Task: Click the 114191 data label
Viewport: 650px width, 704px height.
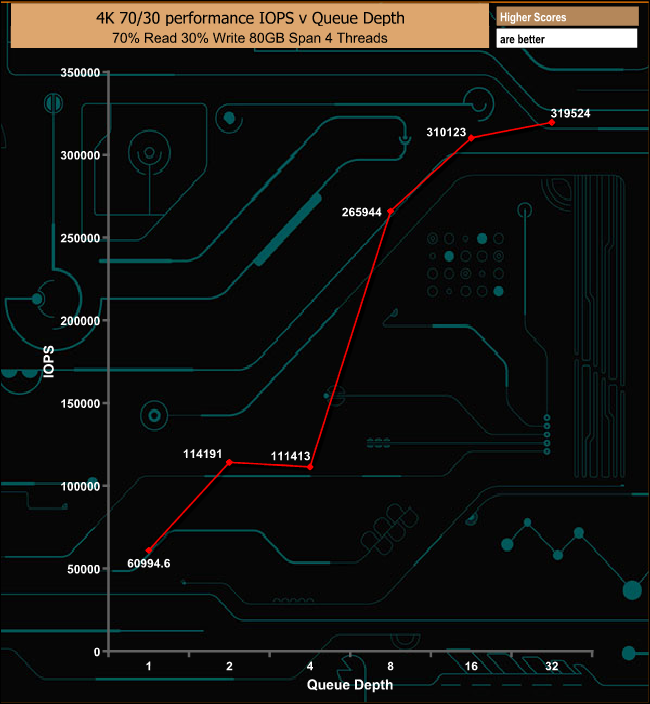Action: click(202, 454)
